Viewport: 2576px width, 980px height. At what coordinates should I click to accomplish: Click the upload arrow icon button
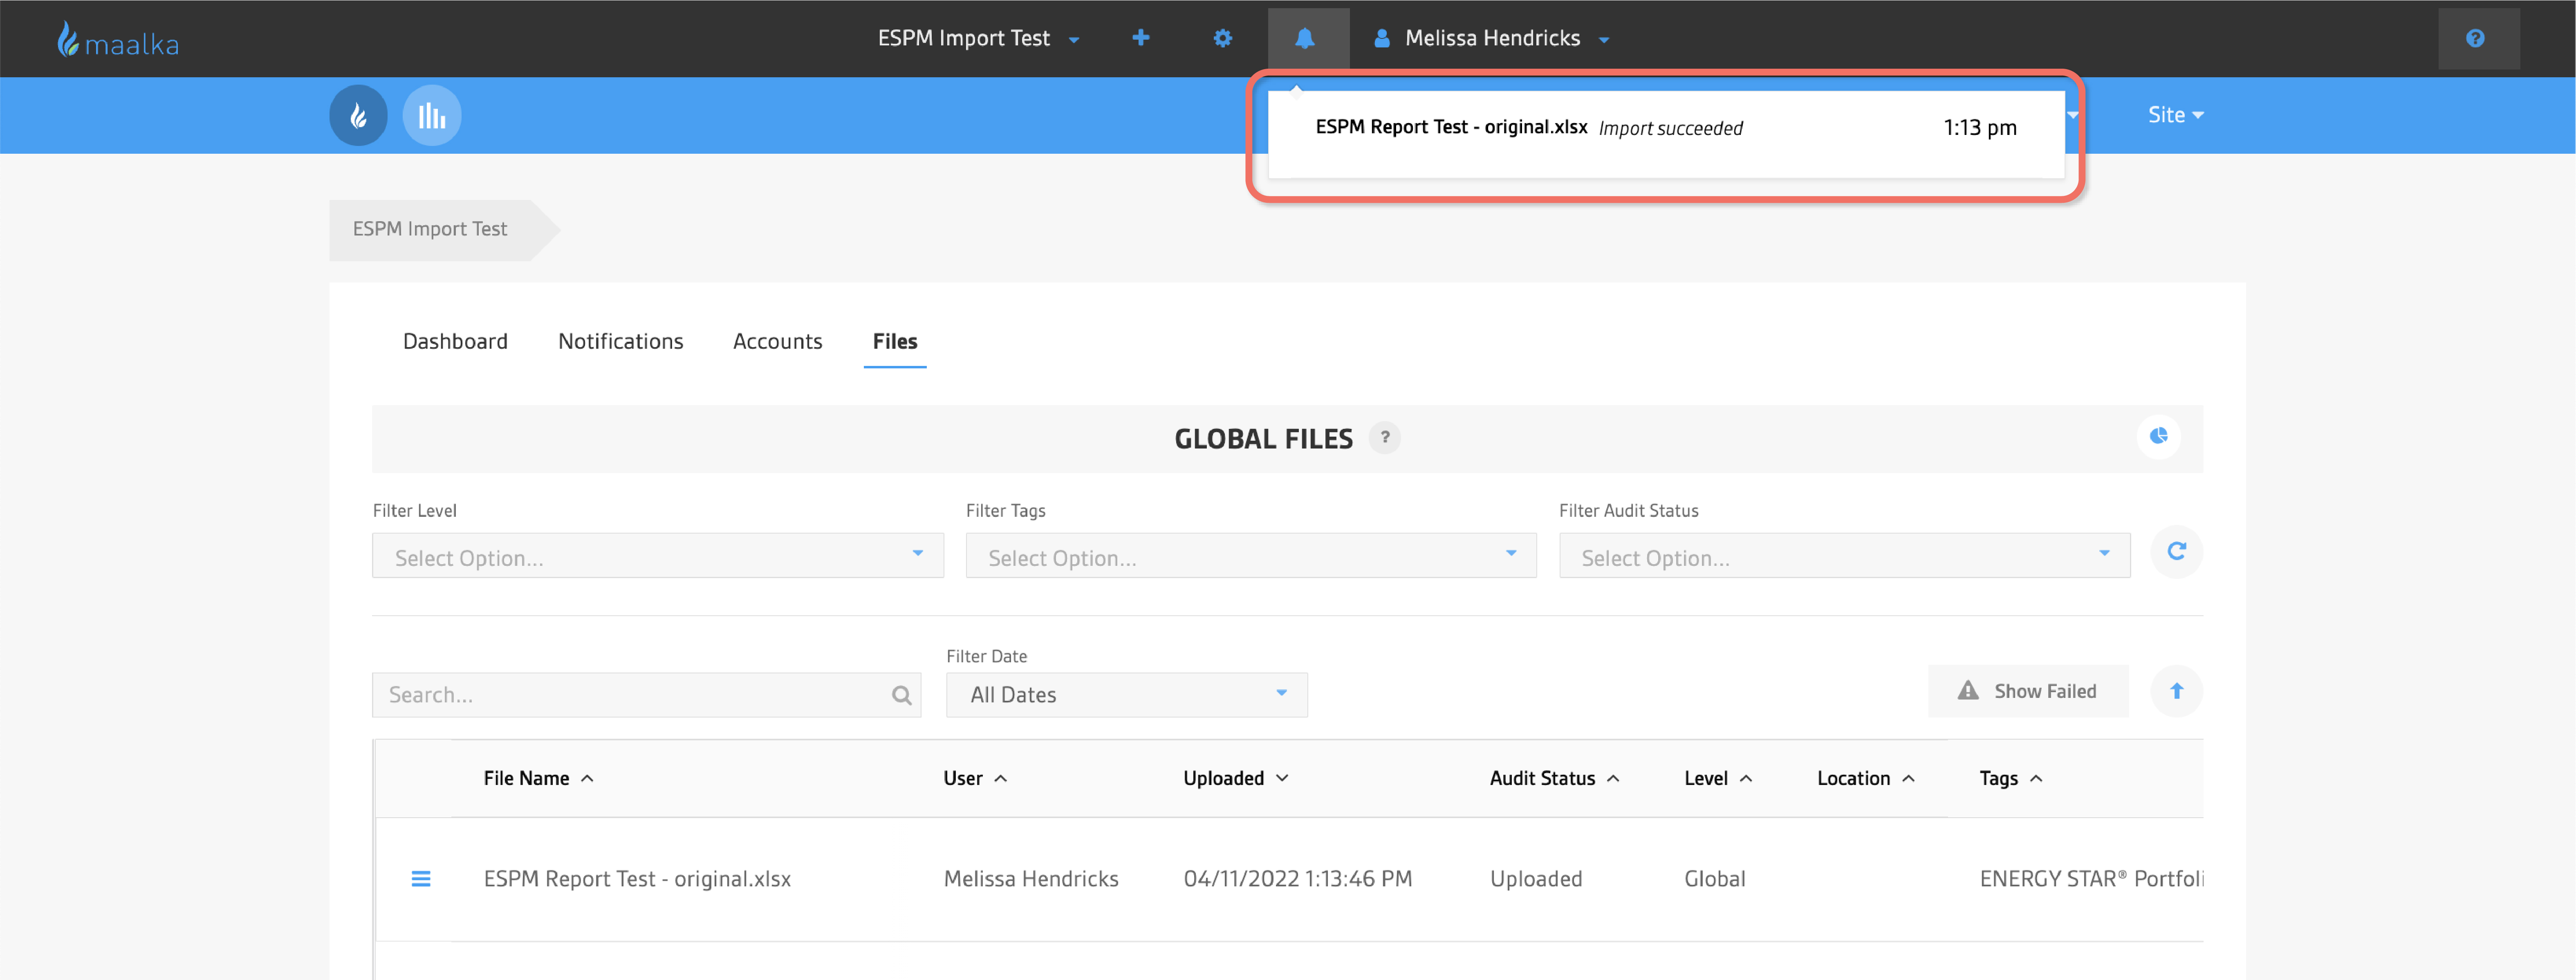[x=2177, y=691]
